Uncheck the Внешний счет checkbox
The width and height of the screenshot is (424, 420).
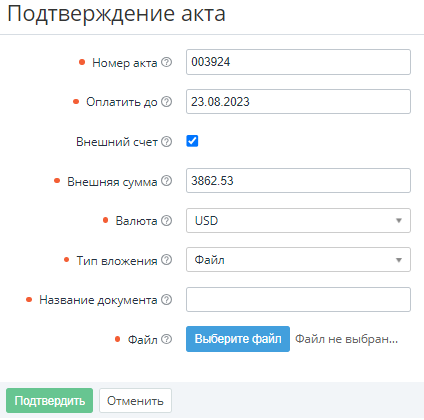point(192,141)
